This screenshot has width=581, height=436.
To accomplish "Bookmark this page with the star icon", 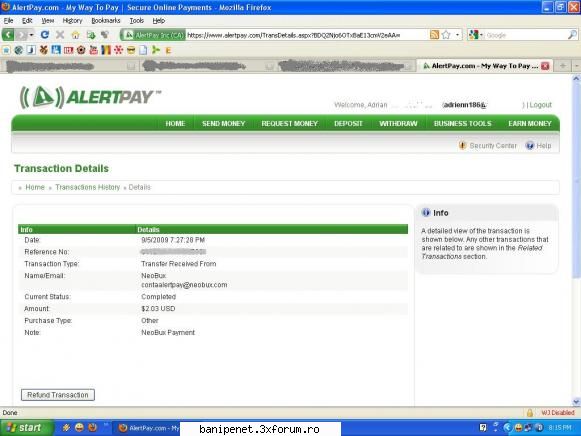I will (x=446, y=35).
